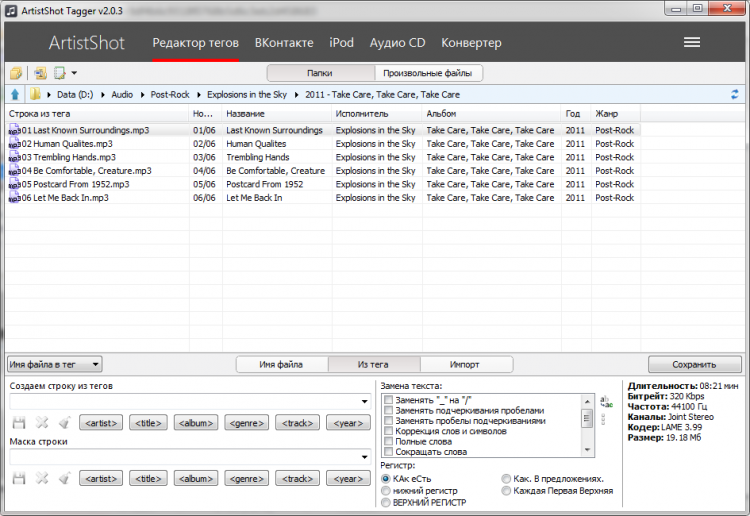Expand the 'Маска строки' combo box
The width and height of the screenshot is (750, 516).
coord(365,457)
